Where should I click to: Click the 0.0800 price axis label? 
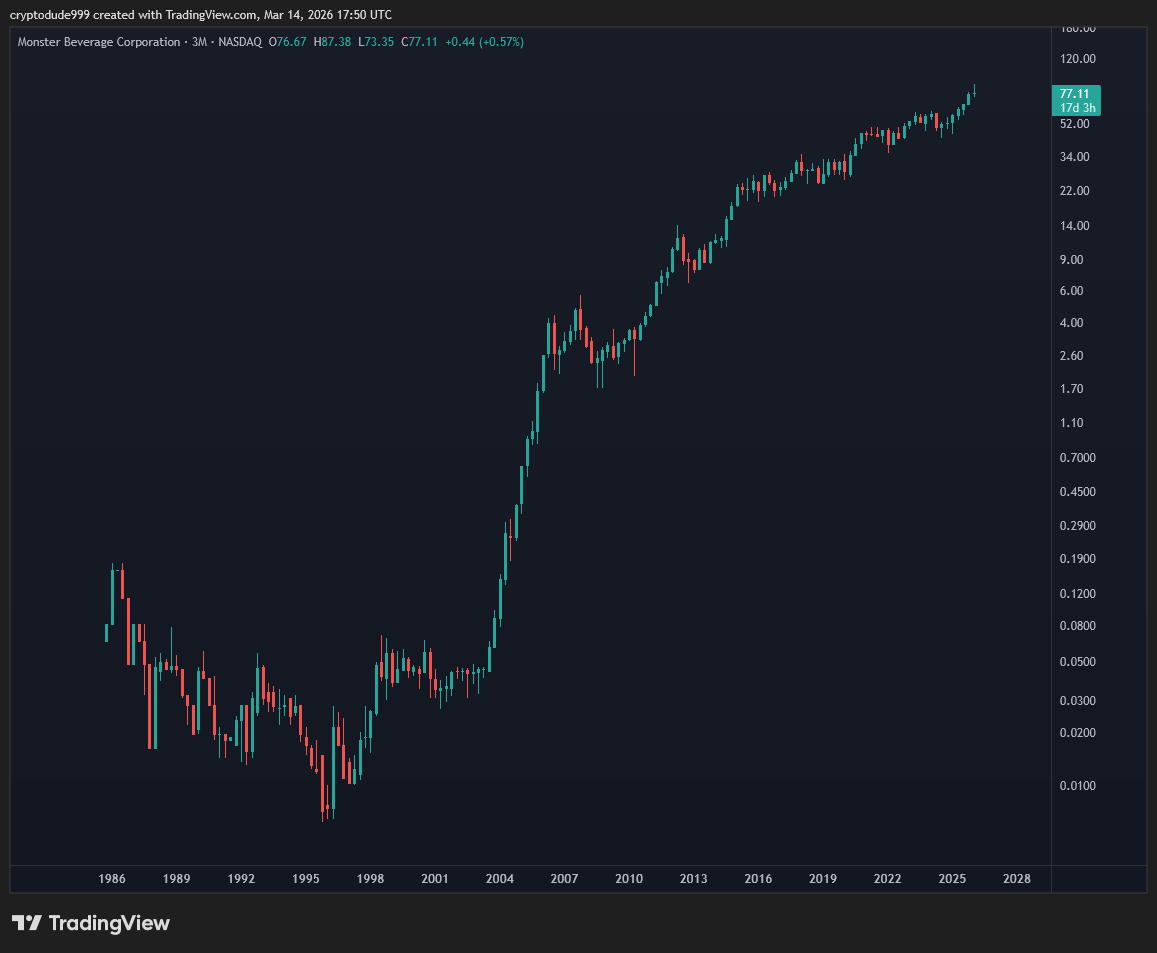point(1077,626)
